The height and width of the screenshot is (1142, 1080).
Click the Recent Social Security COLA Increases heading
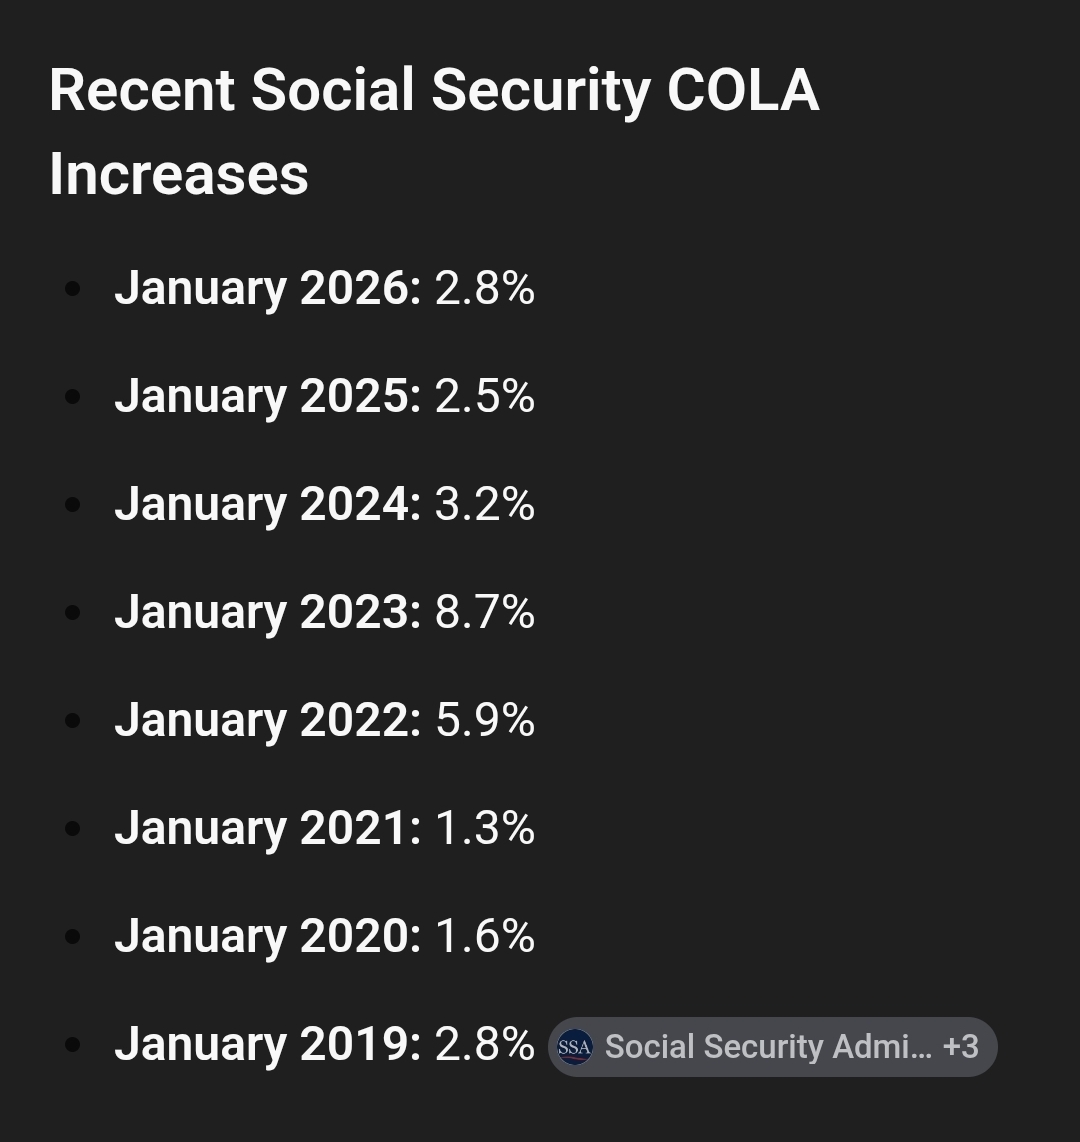(x=434, y=132)
